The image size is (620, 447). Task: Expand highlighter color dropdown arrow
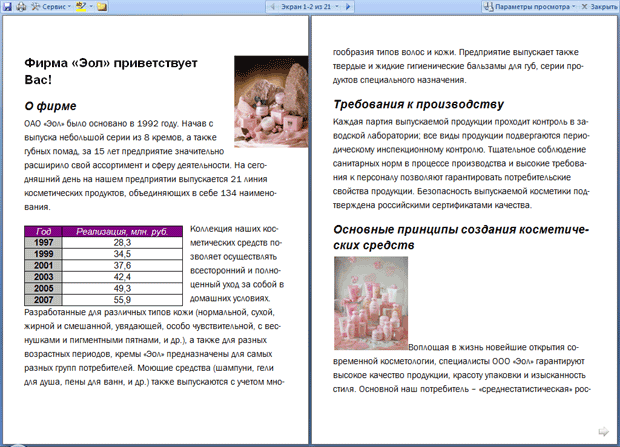(x=91, y=6)
